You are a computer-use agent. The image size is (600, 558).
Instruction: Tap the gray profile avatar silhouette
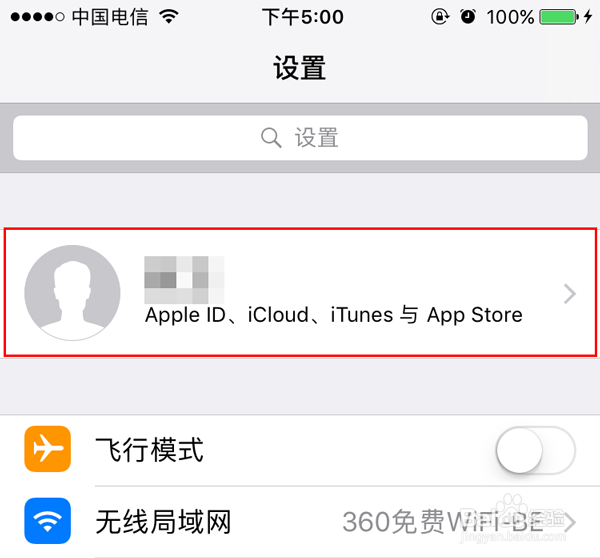(72, 293)
